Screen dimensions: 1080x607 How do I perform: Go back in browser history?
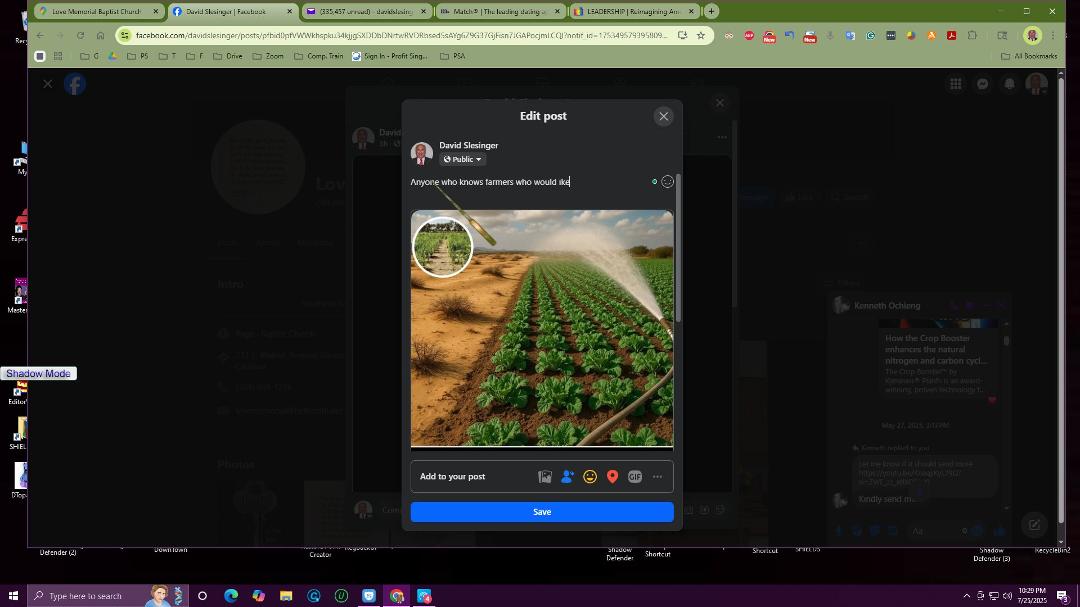click(x=41, y=35)
